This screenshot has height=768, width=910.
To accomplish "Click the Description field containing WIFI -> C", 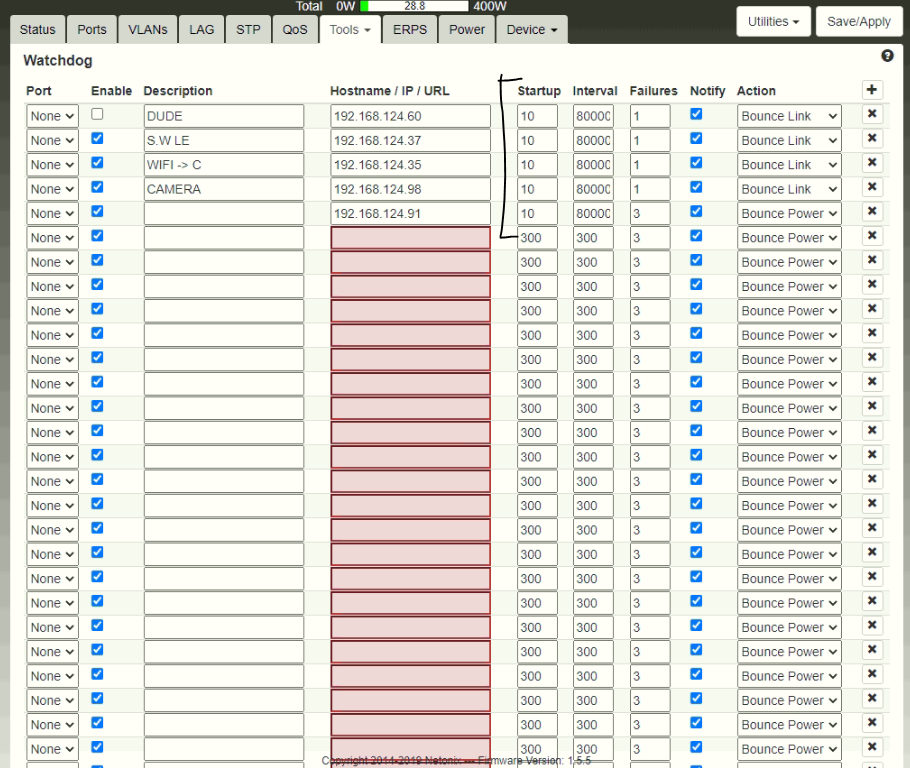I will point(223,165).
